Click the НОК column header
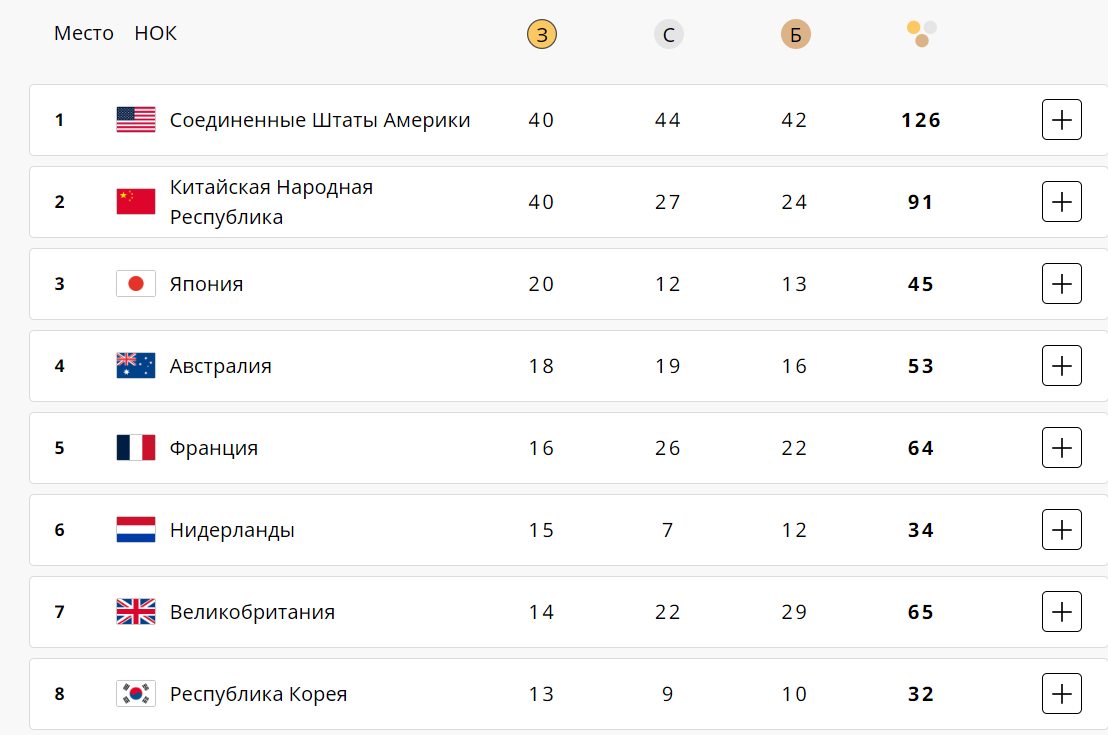The image size is (1108, 735). click(155, 33)
